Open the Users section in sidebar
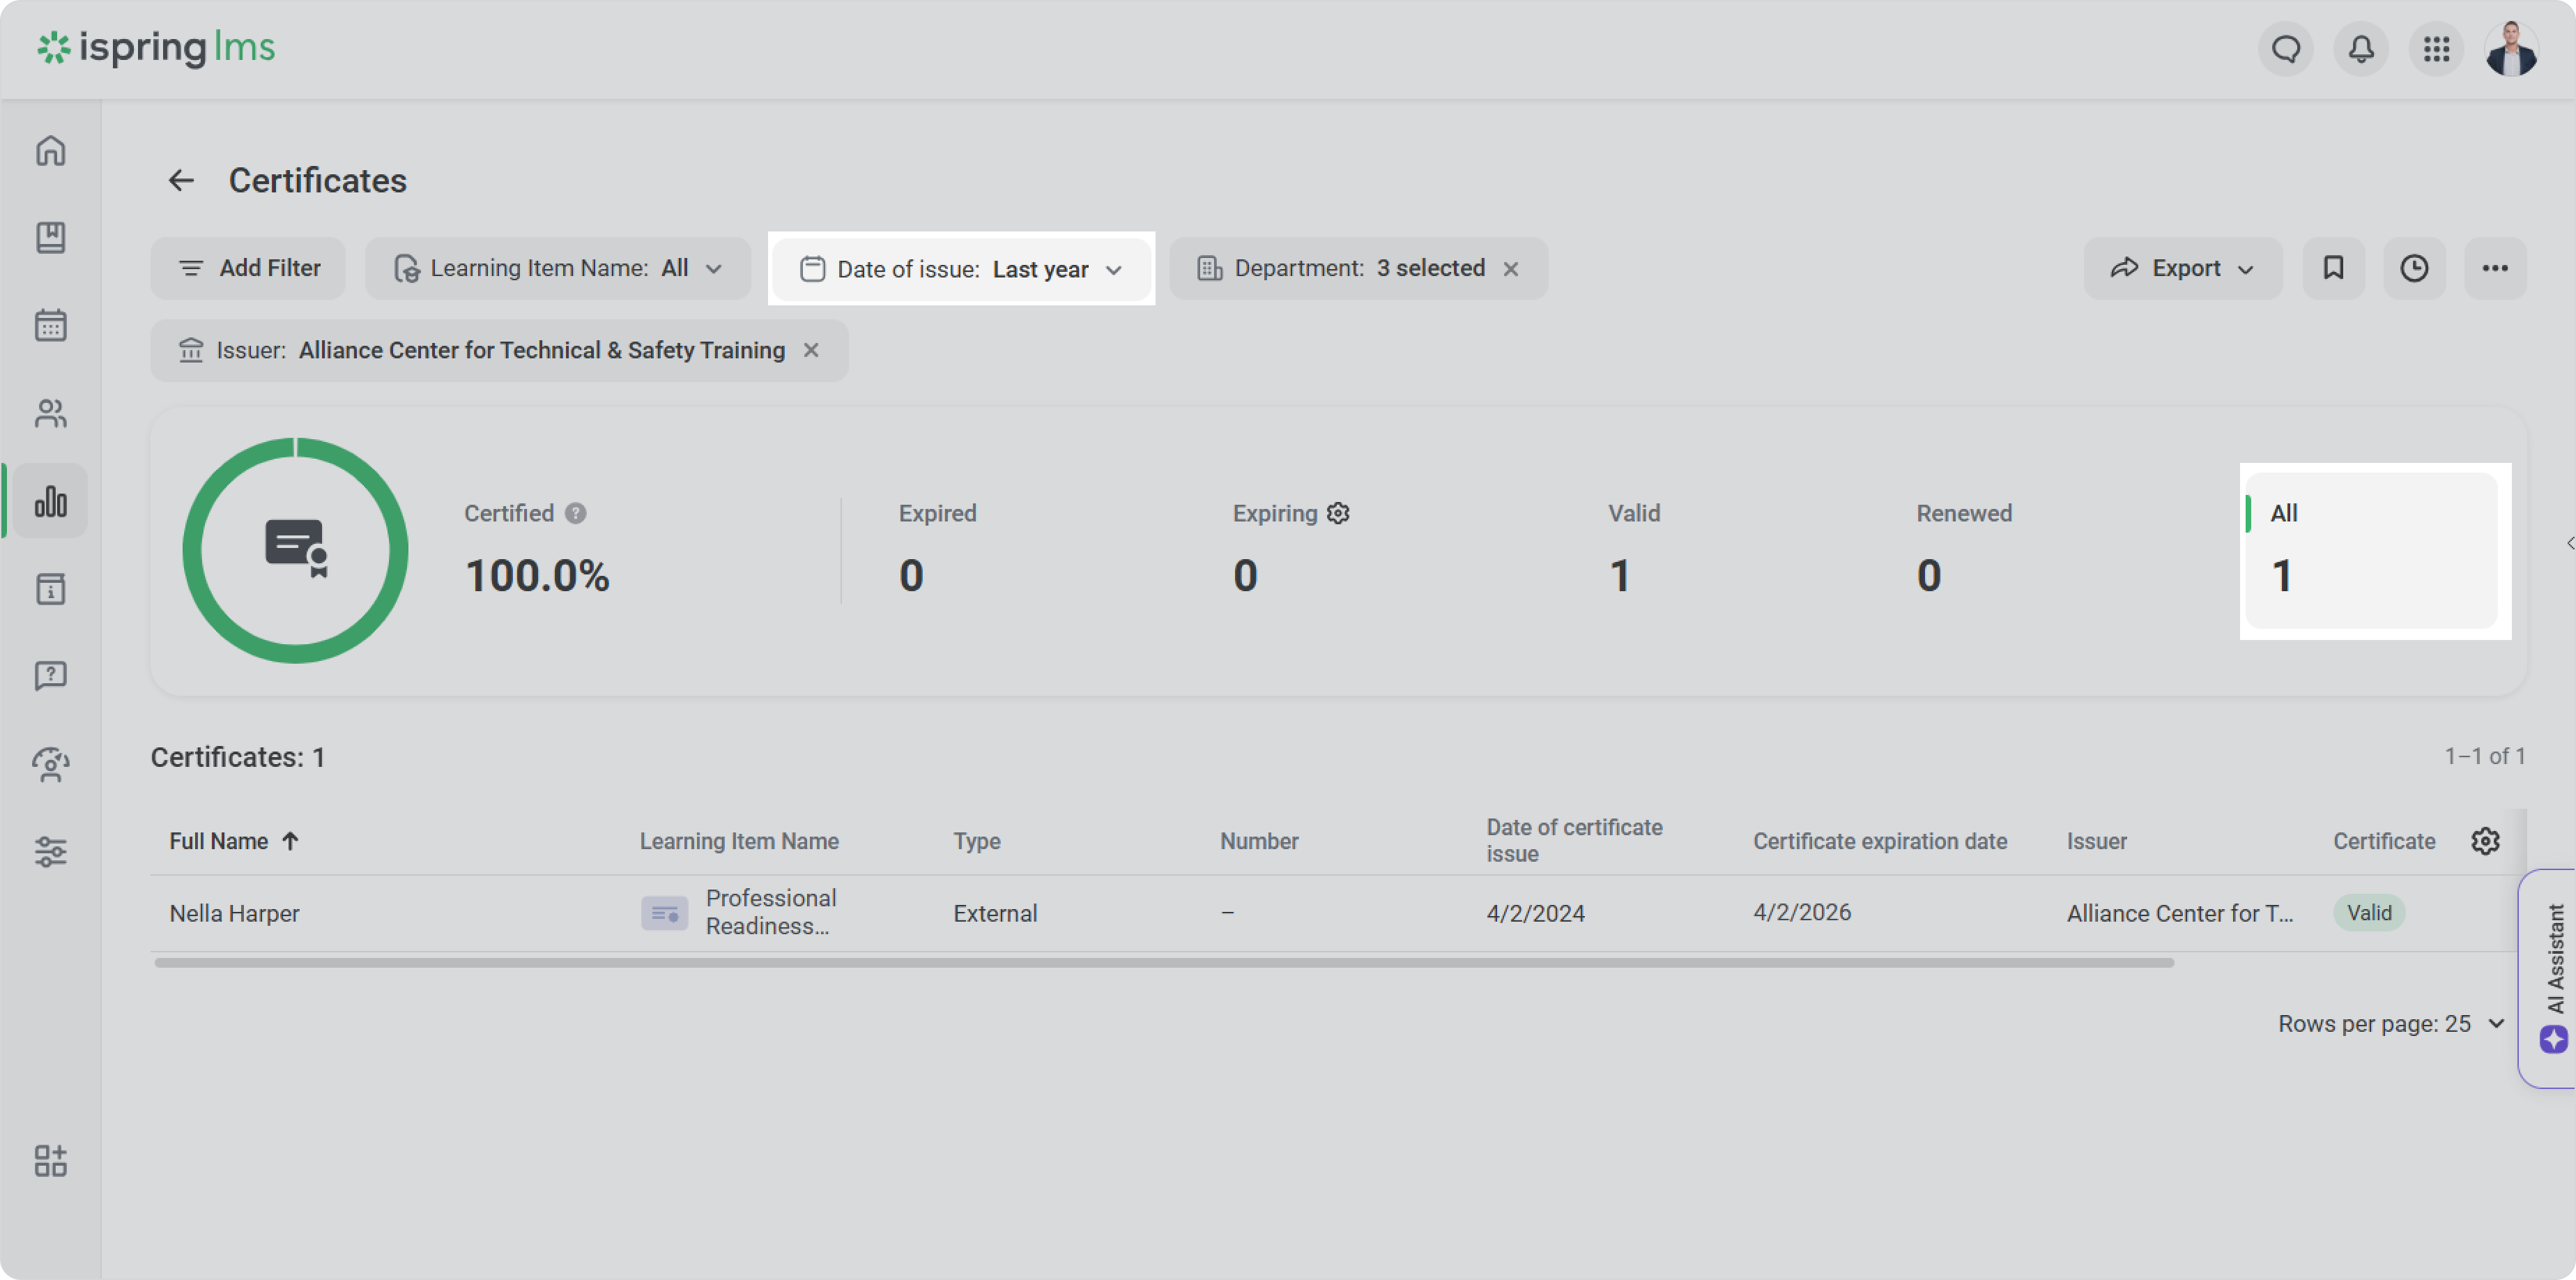The width and height of the screenshot is (2576, 1280). [x=50, y=413]
